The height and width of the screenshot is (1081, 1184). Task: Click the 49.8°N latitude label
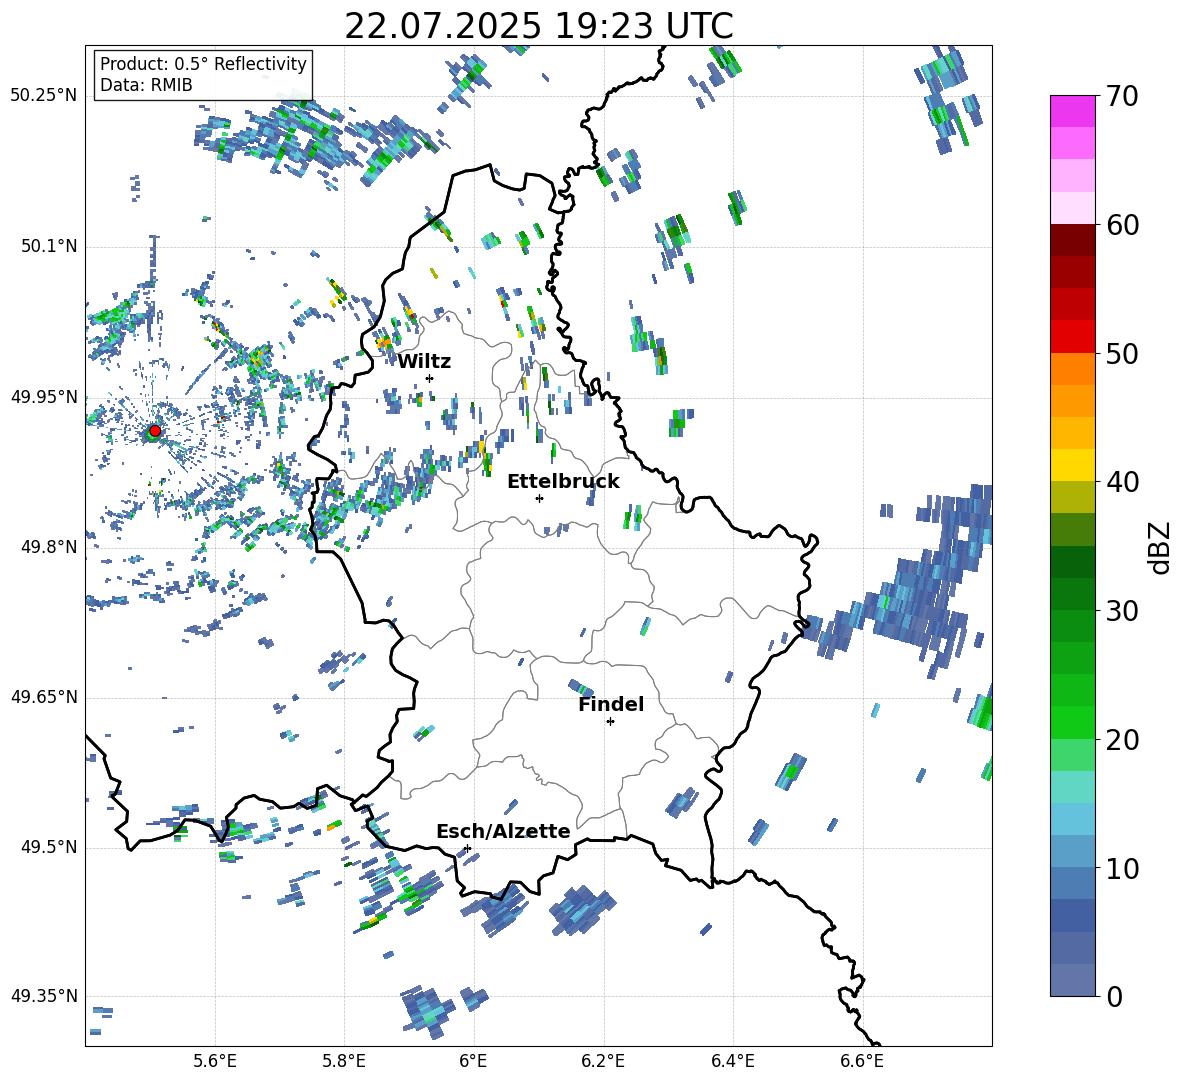click(x=48, y=547)
